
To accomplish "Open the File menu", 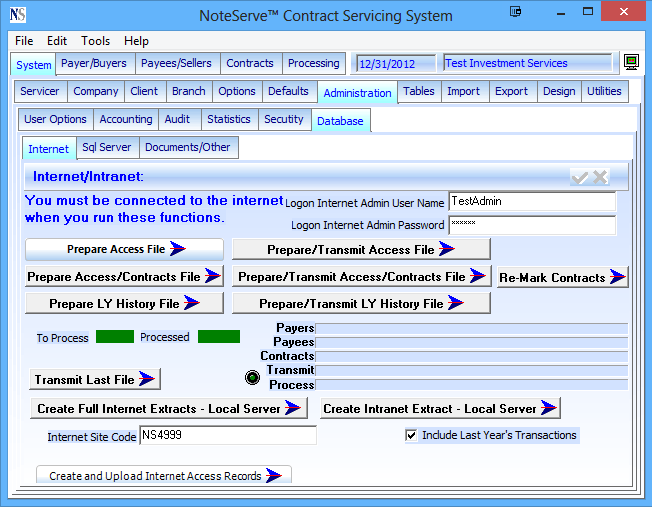I will tap(24, 41).
